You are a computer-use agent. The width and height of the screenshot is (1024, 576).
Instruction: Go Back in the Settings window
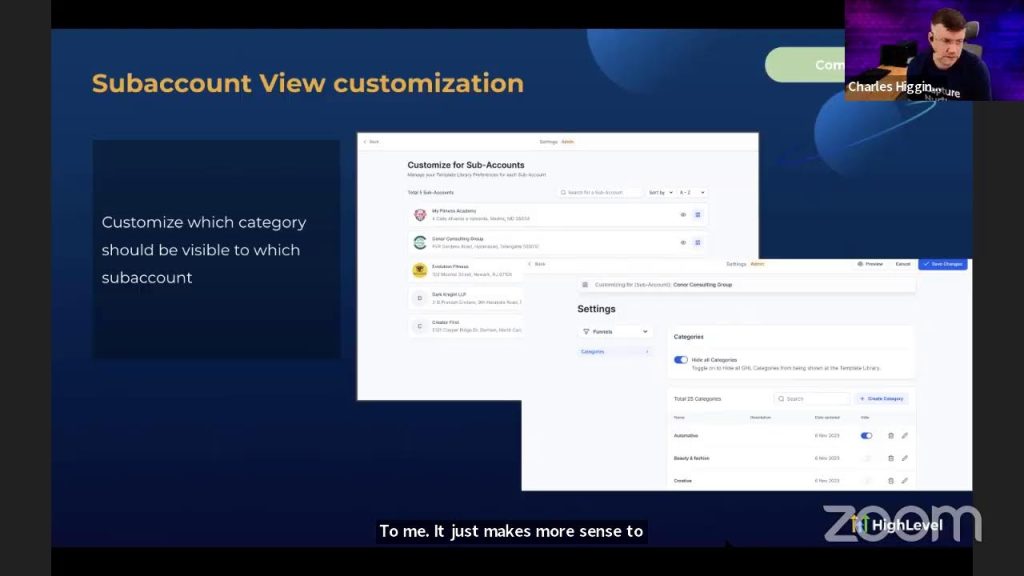coord(537,264)
